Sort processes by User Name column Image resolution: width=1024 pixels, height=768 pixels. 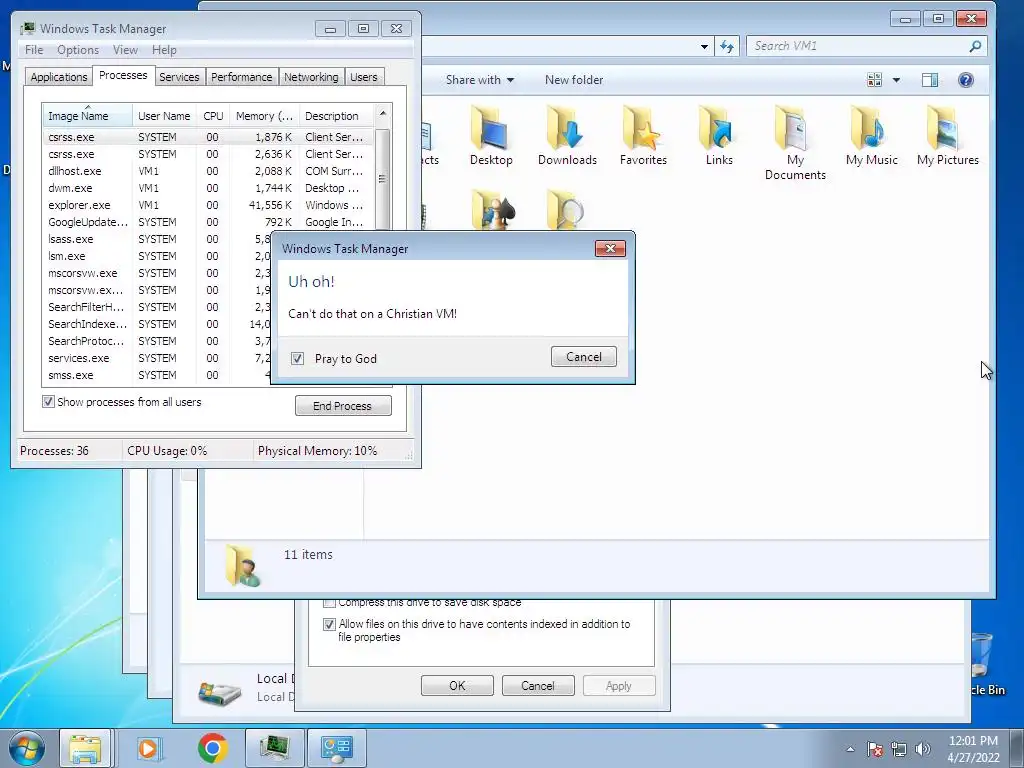click(164, 116)
